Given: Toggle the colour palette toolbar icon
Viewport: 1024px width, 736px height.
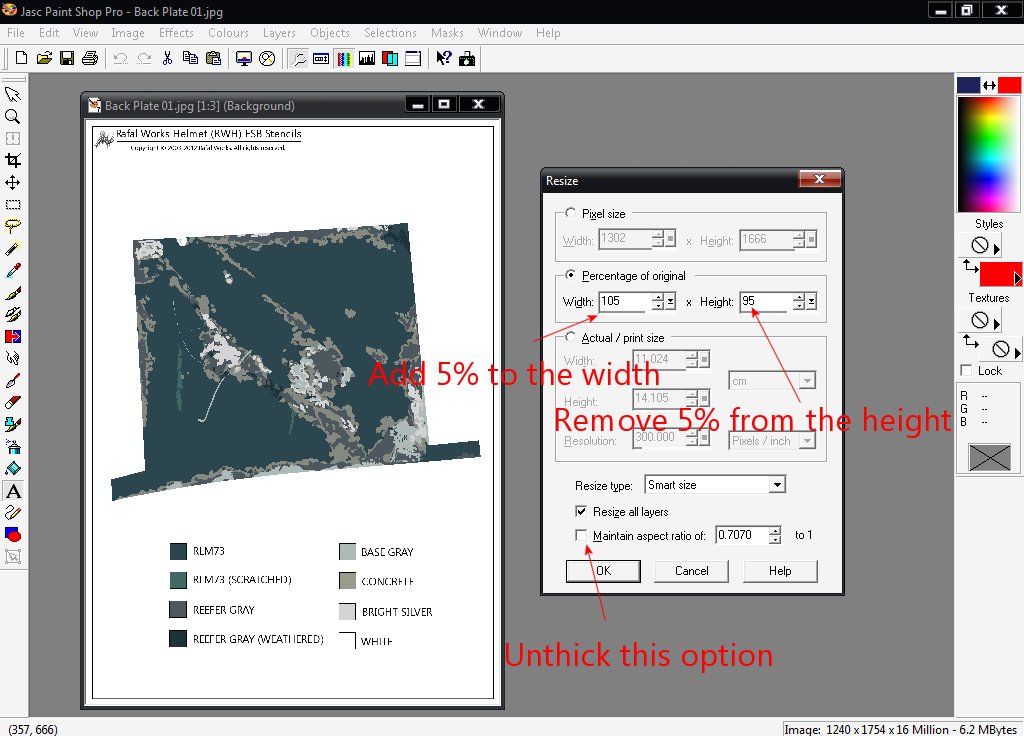Looking at the screenshot, I should pyautogui.click(x=344, y=58).
